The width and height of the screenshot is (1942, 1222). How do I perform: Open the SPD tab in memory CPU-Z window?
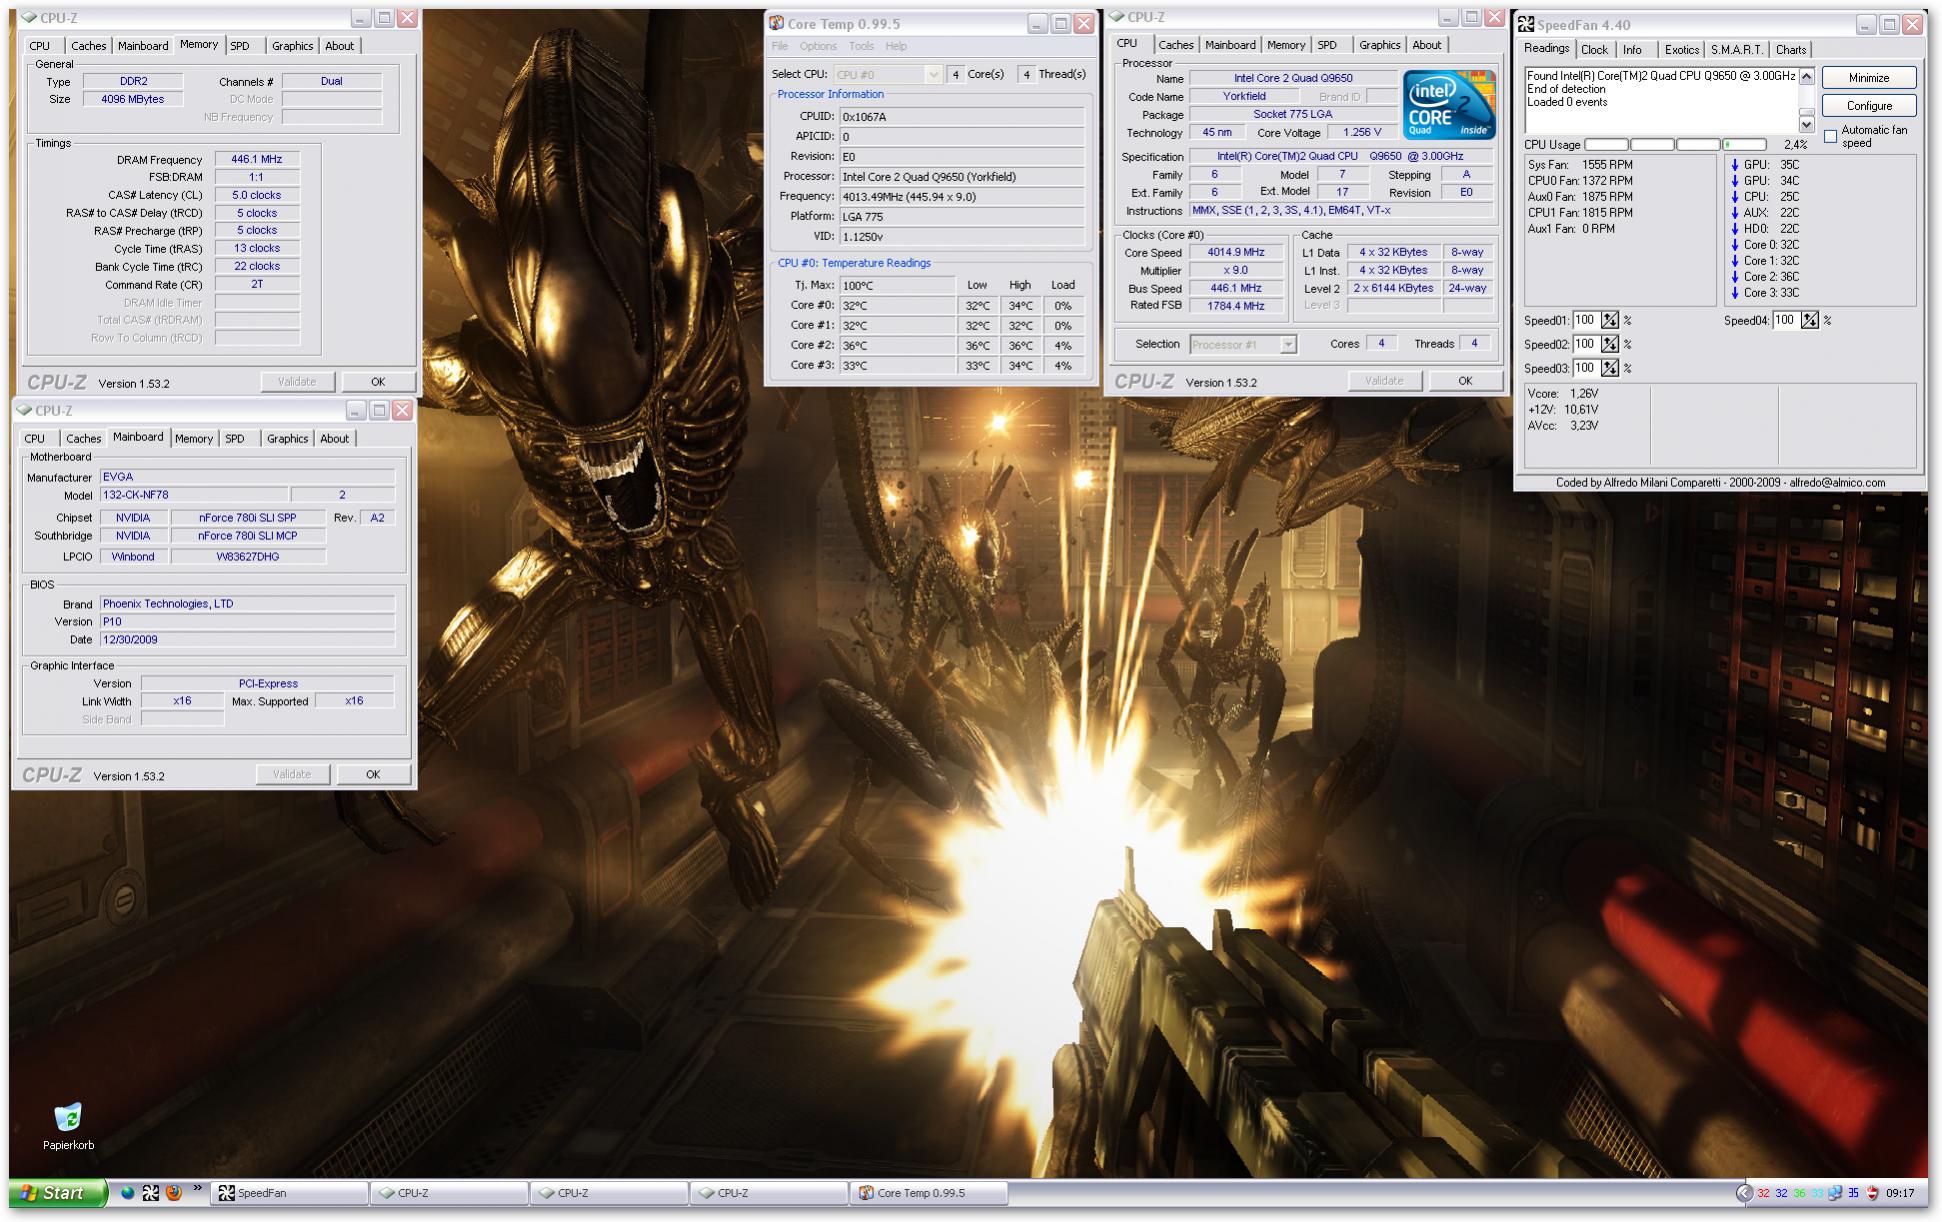click(x=240, y=46)
